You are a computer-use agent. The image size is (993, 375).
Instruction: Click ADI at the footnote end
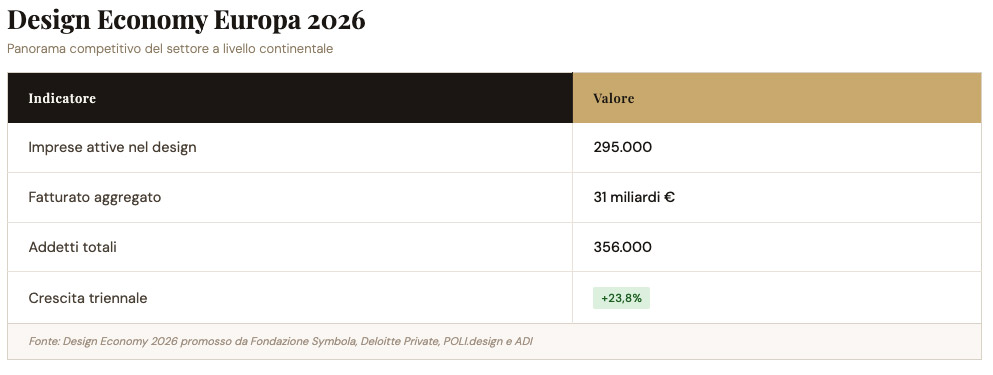coord(524,341)
